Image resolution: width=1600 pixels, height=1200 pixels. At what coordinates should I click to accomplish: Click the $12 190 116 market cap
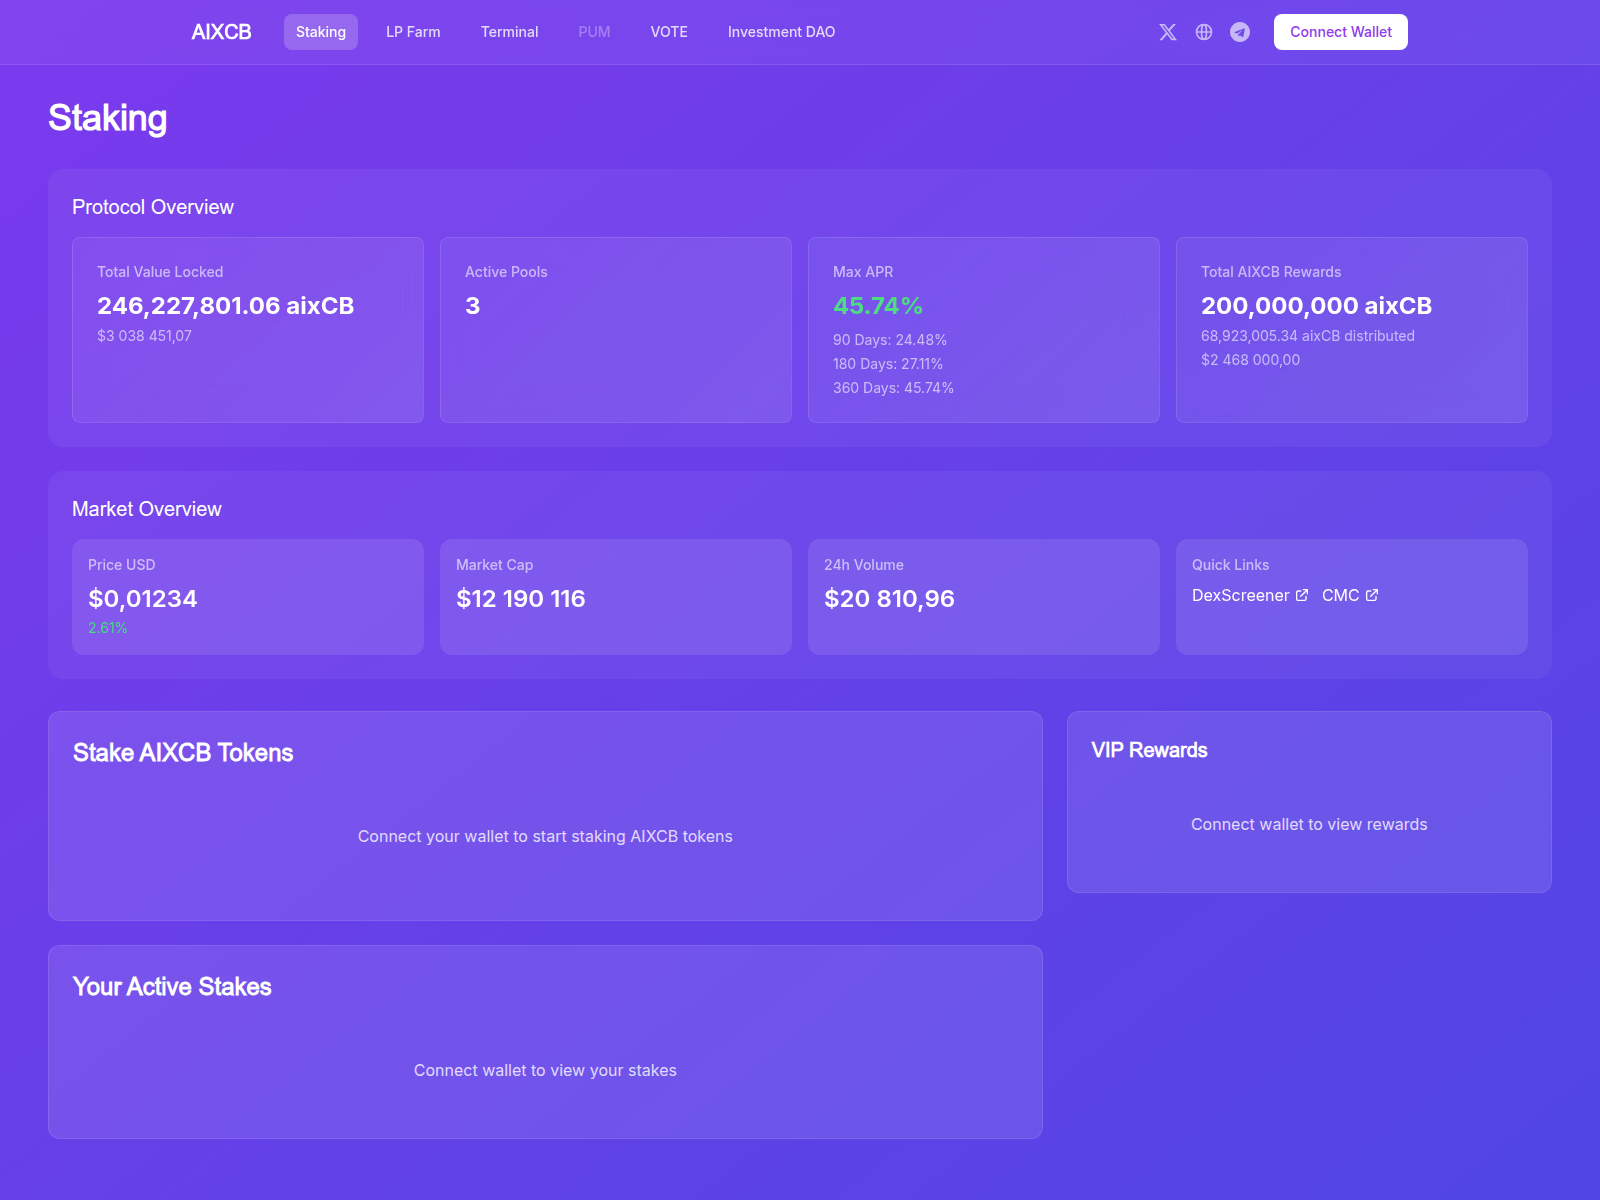point(520,599)
